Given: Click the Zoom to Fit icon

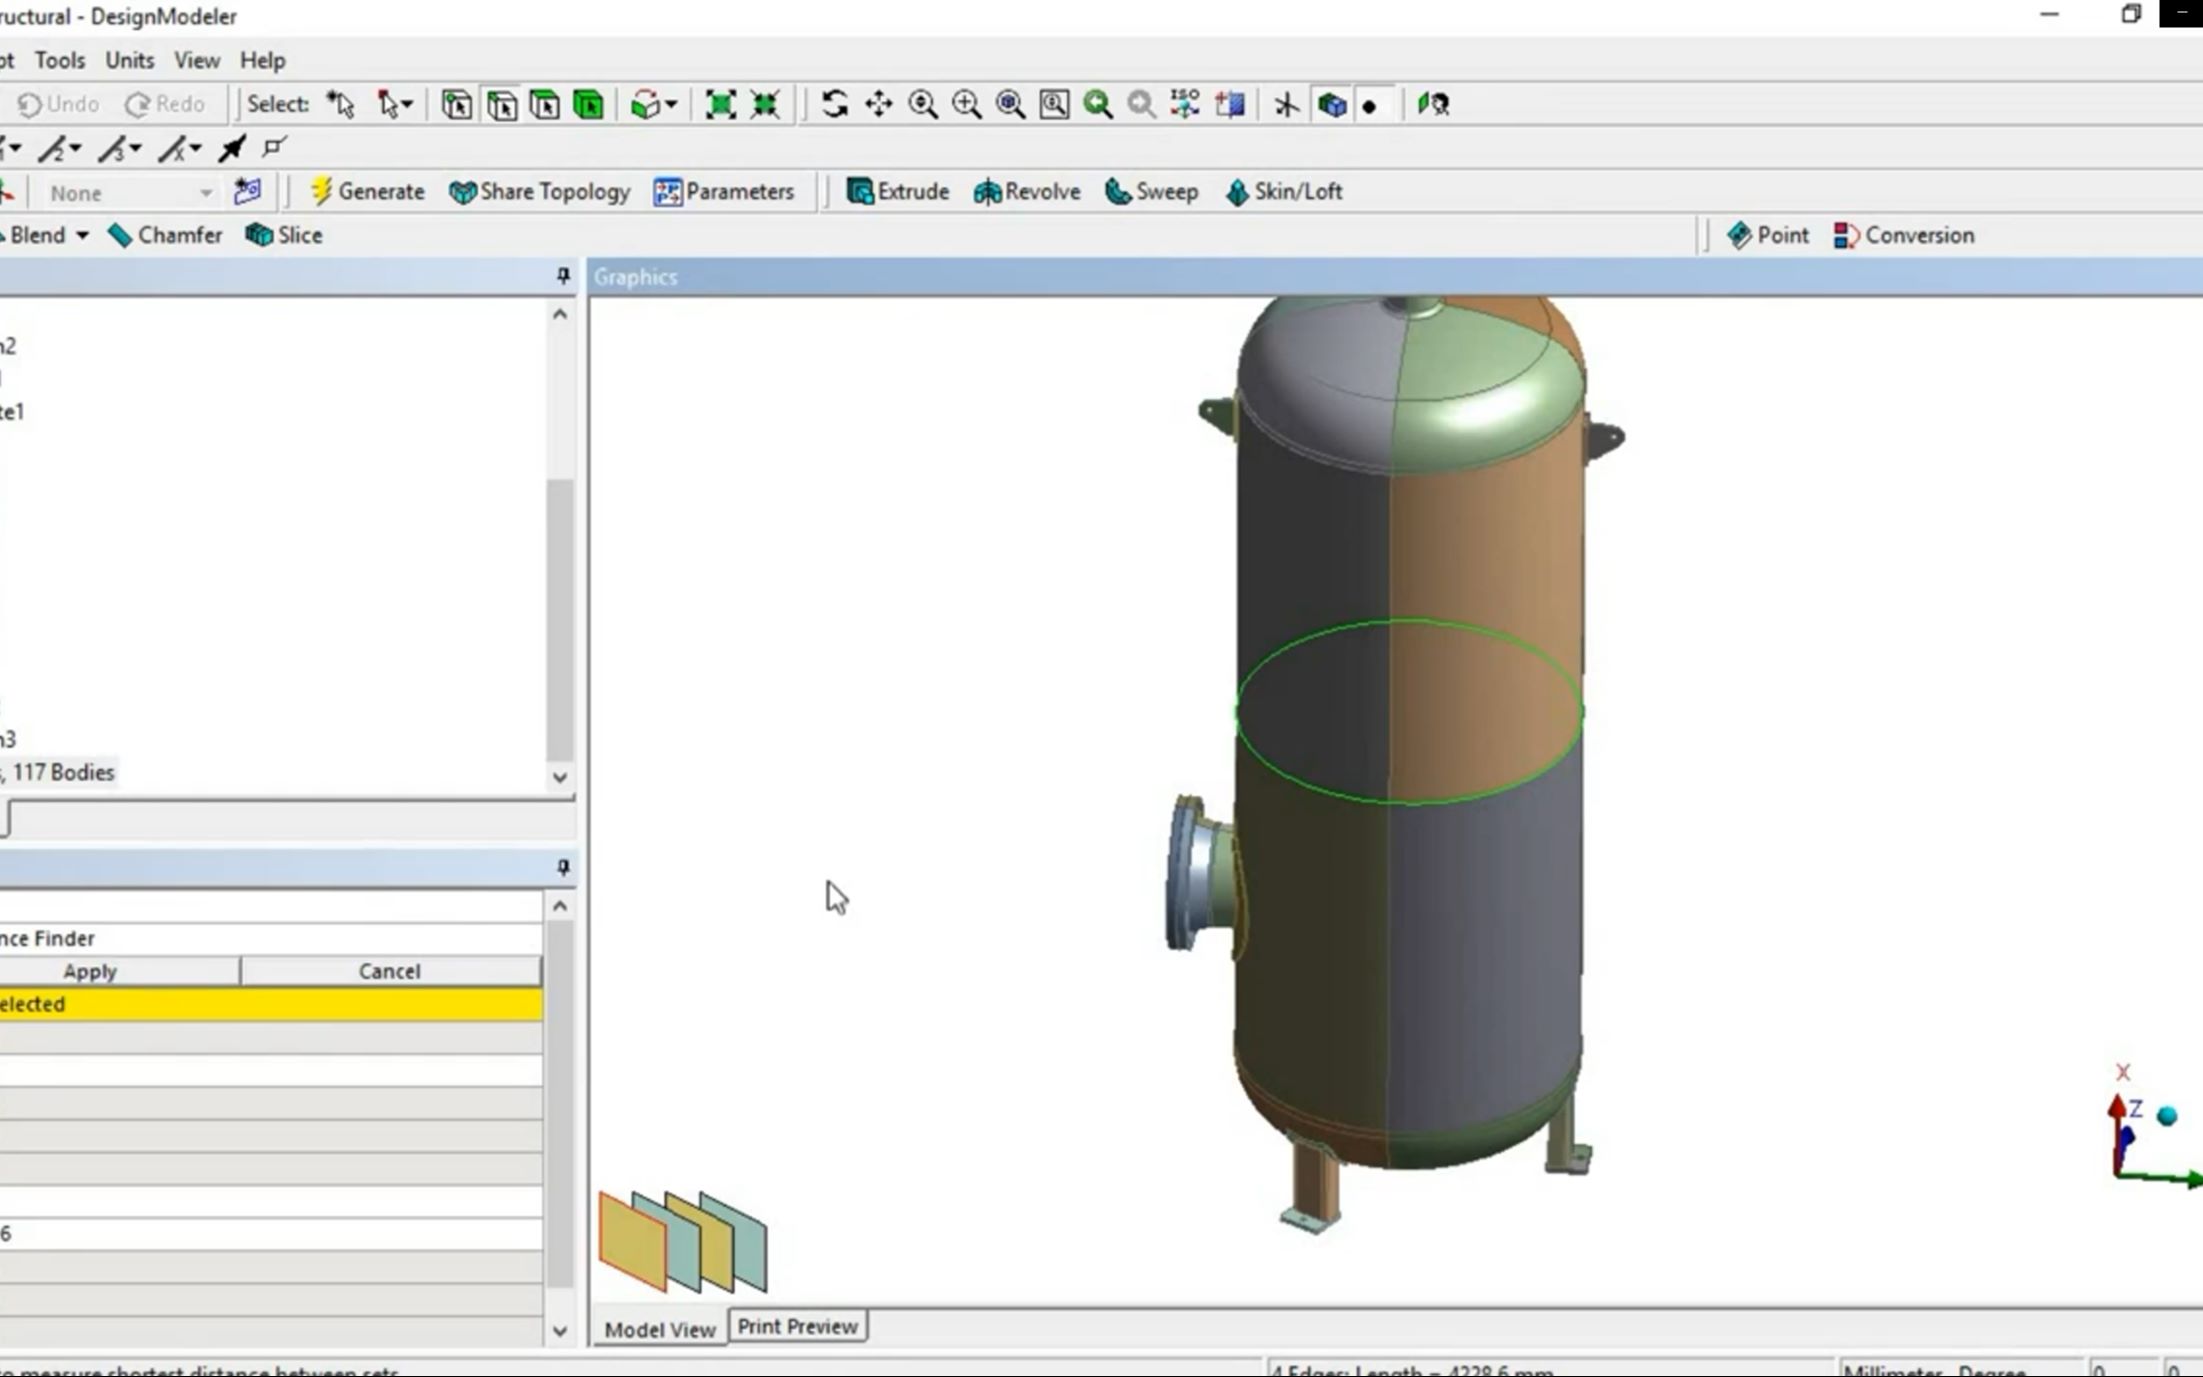Looking at the screenshot, I should pos(1010,104).
